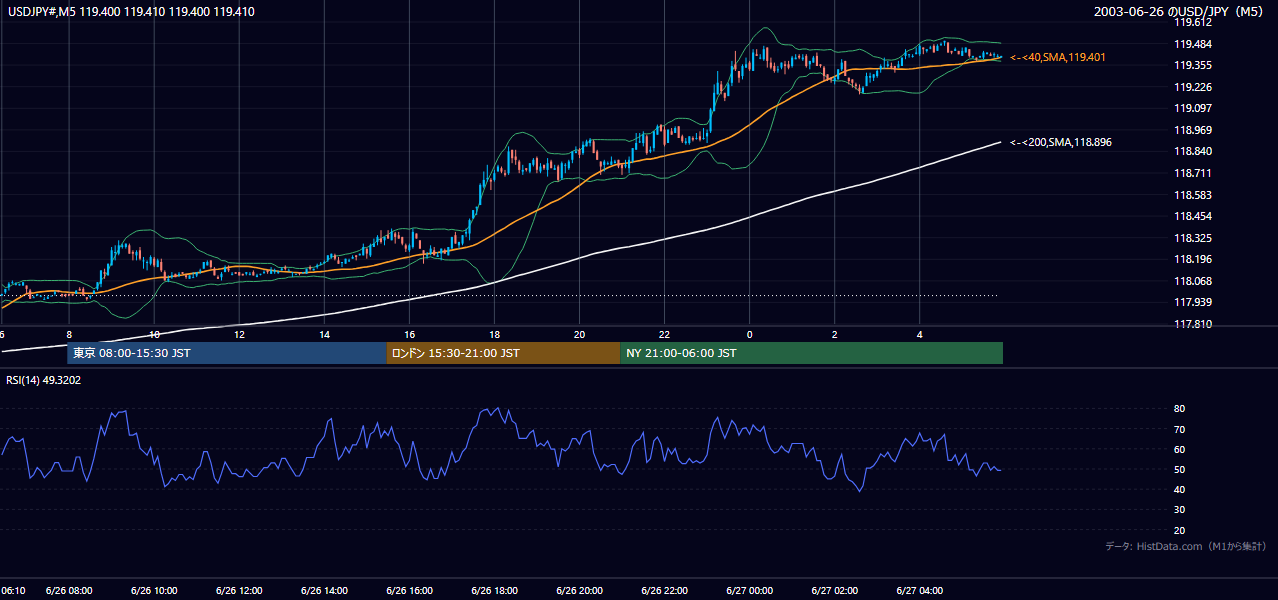
Task: Click hour tick 16 under the price chart
Action: click(x=409, y=334)
